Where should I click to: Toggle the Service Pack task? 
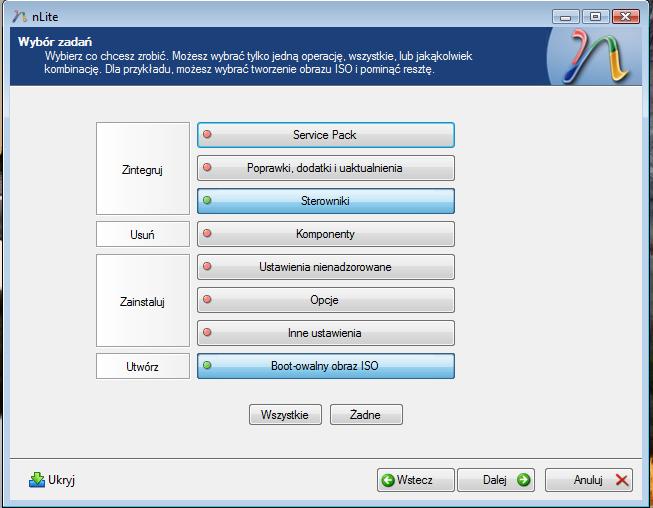click(x=326, y=135)
